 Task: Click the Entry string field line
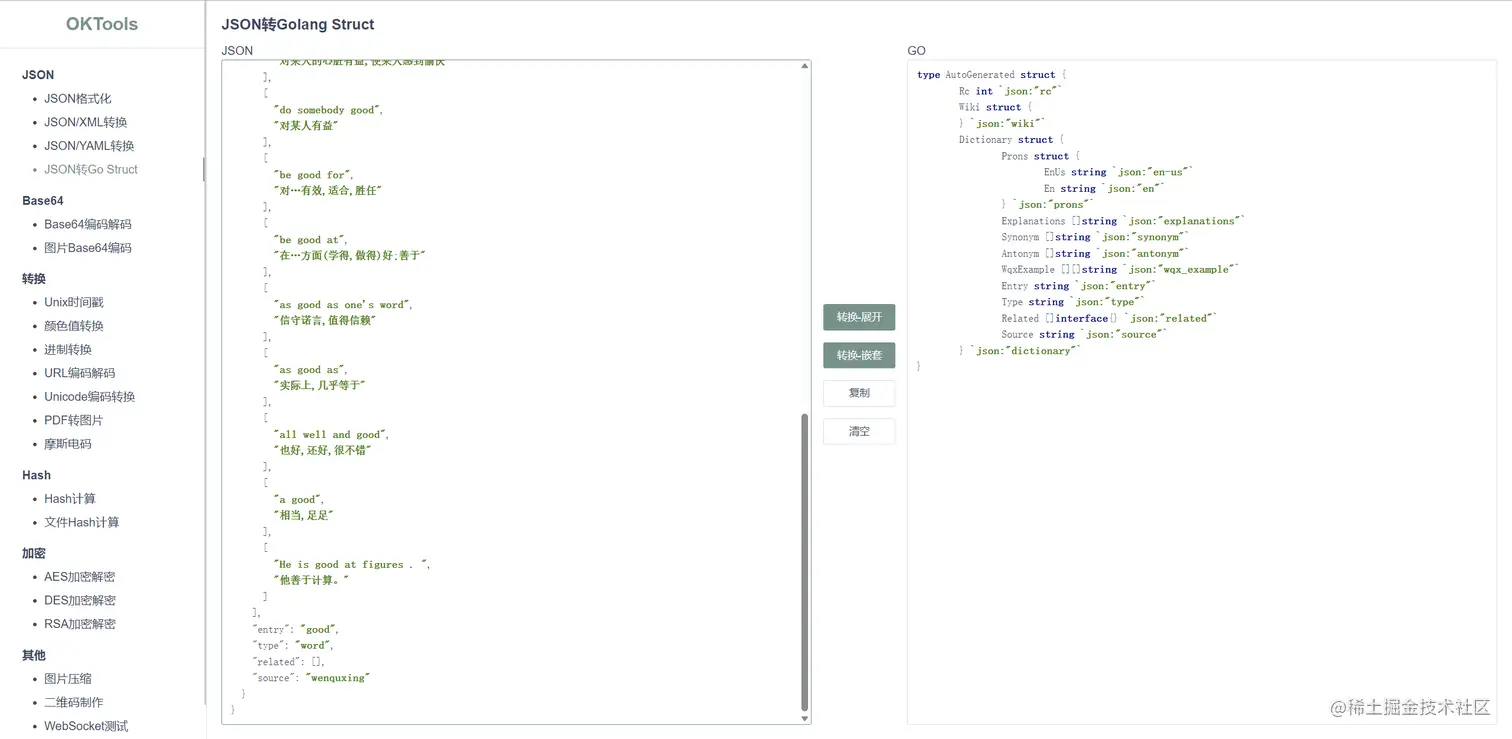tap(1078, 286)
